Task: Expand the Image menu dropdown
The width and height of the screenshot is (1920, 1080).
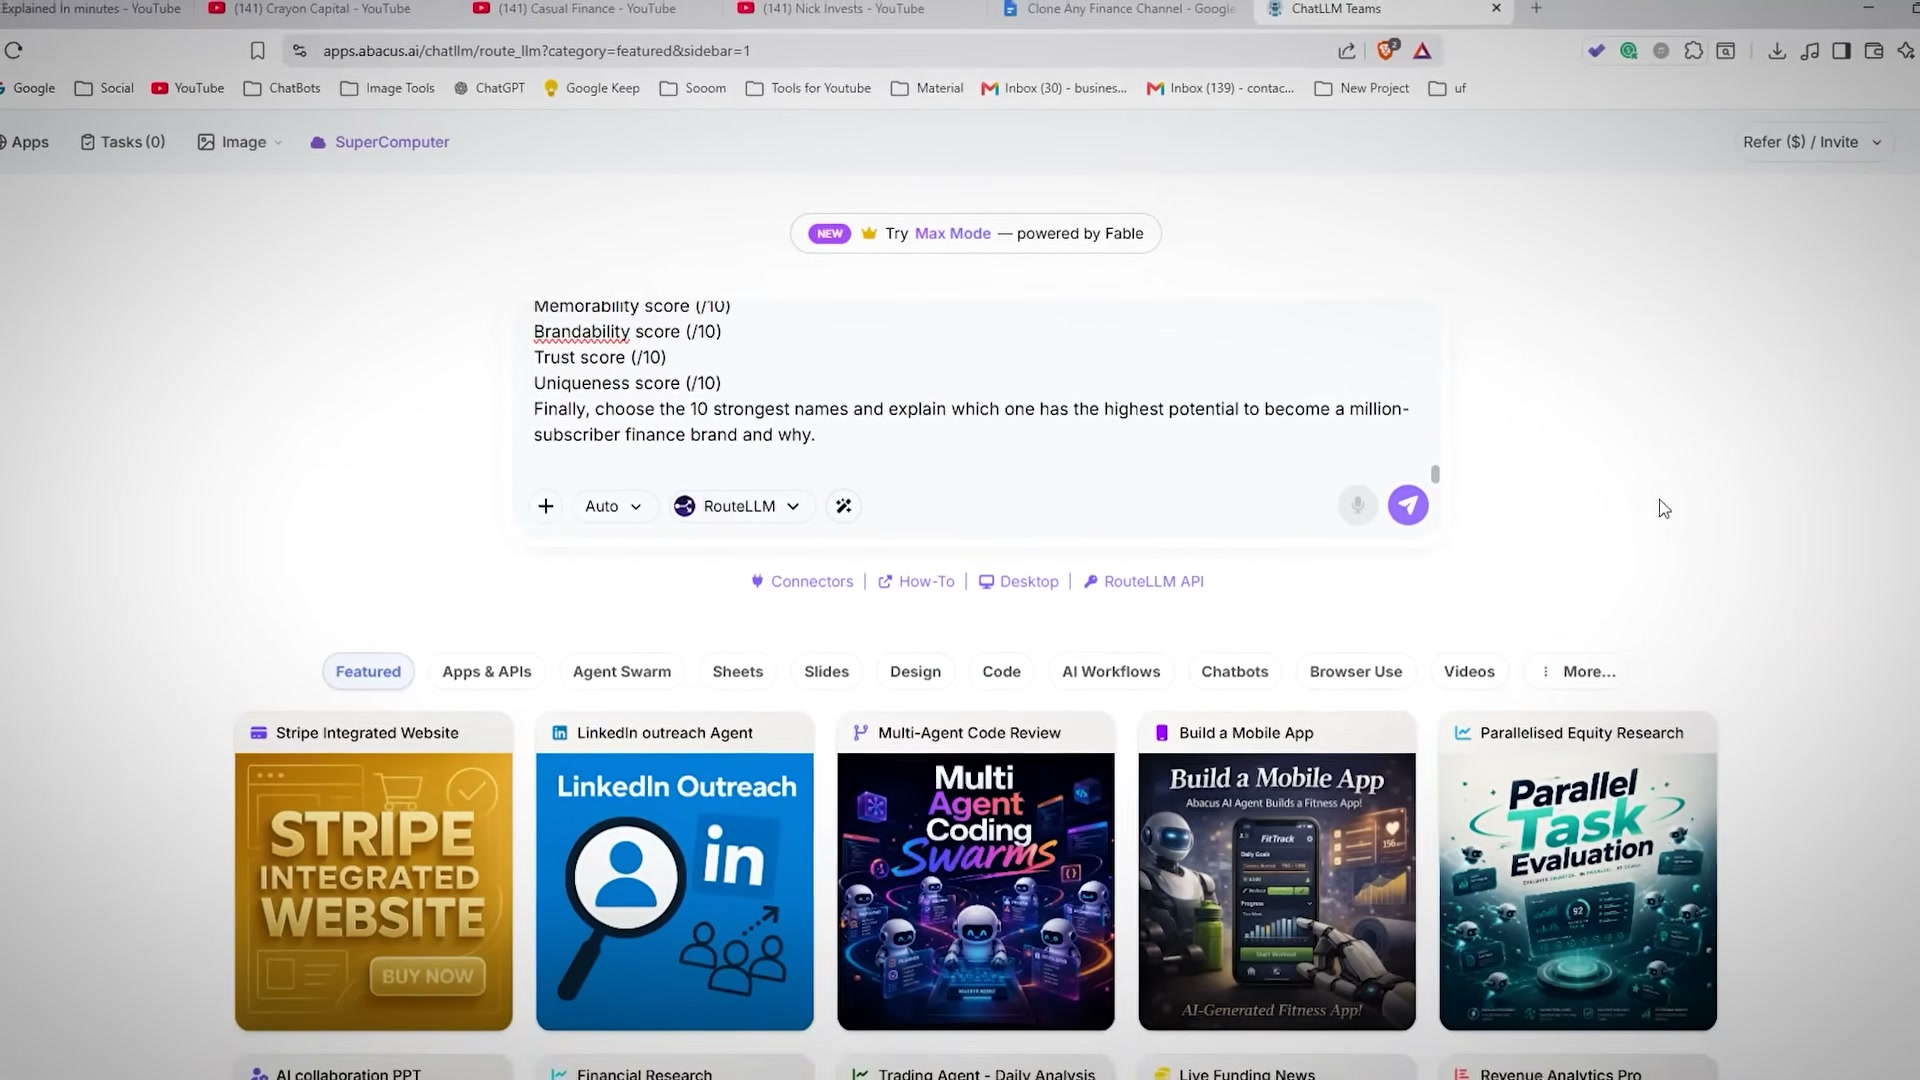Action: coord(240,142)
